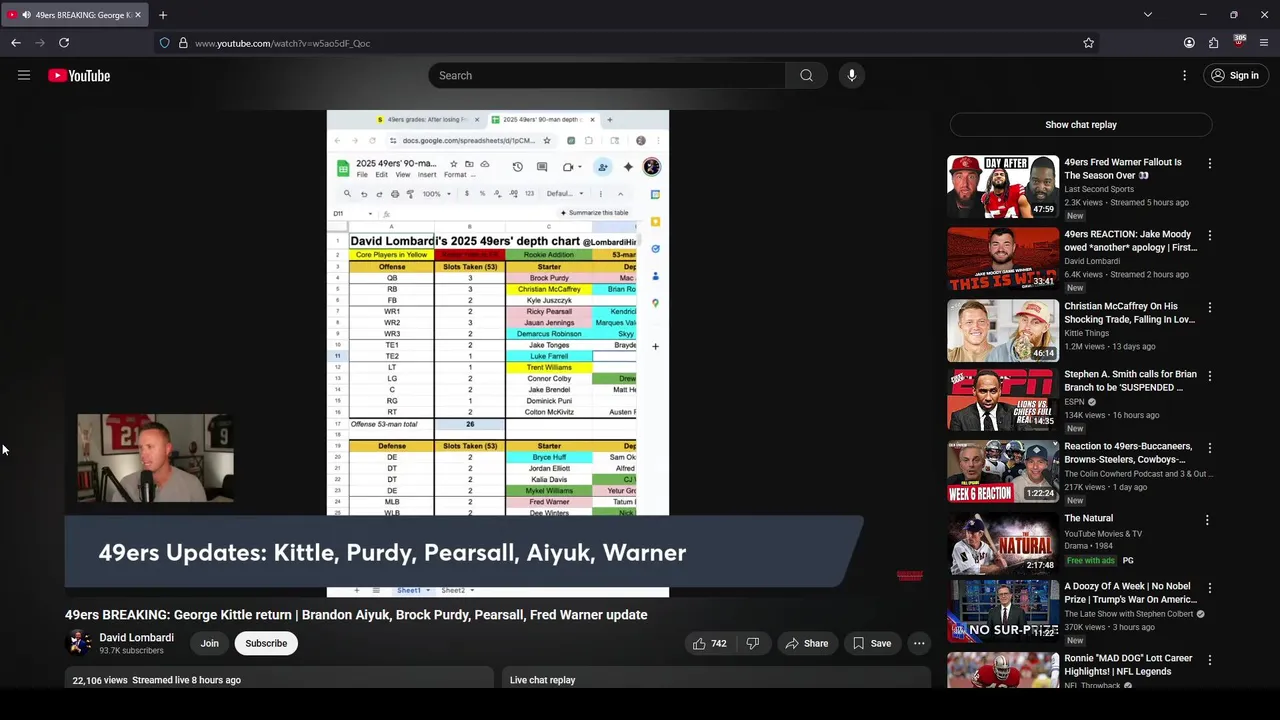
Task: Open more actions menu beside Save
Action: point(919,643)
